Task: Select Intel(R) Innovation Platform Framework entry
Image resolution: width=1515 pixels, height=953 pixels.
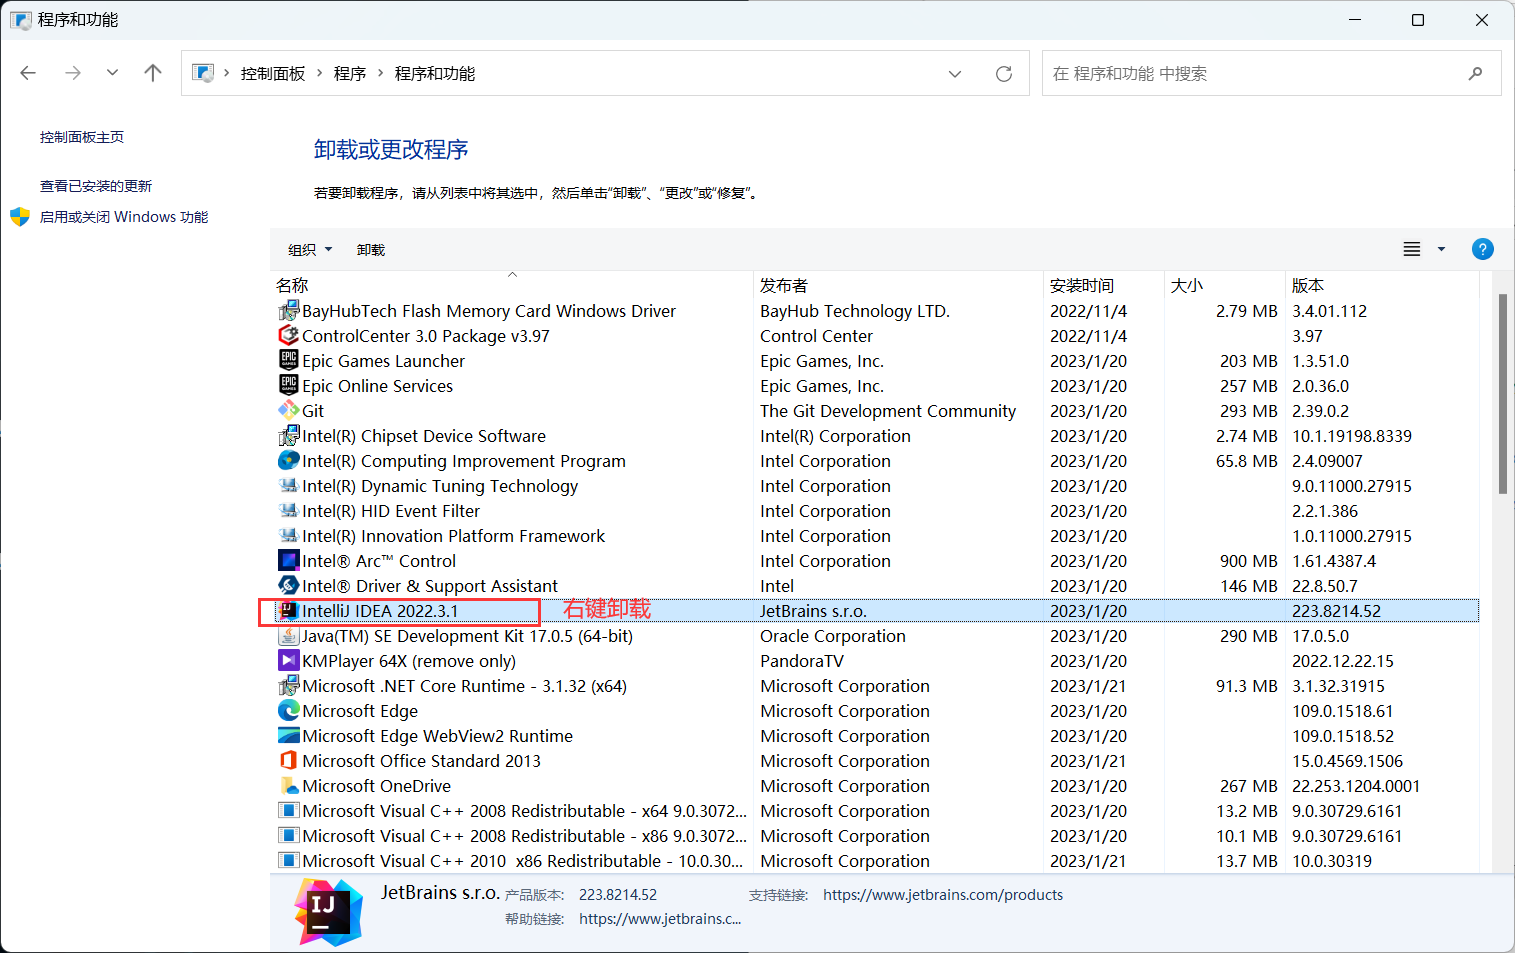Action: point(454,536)
